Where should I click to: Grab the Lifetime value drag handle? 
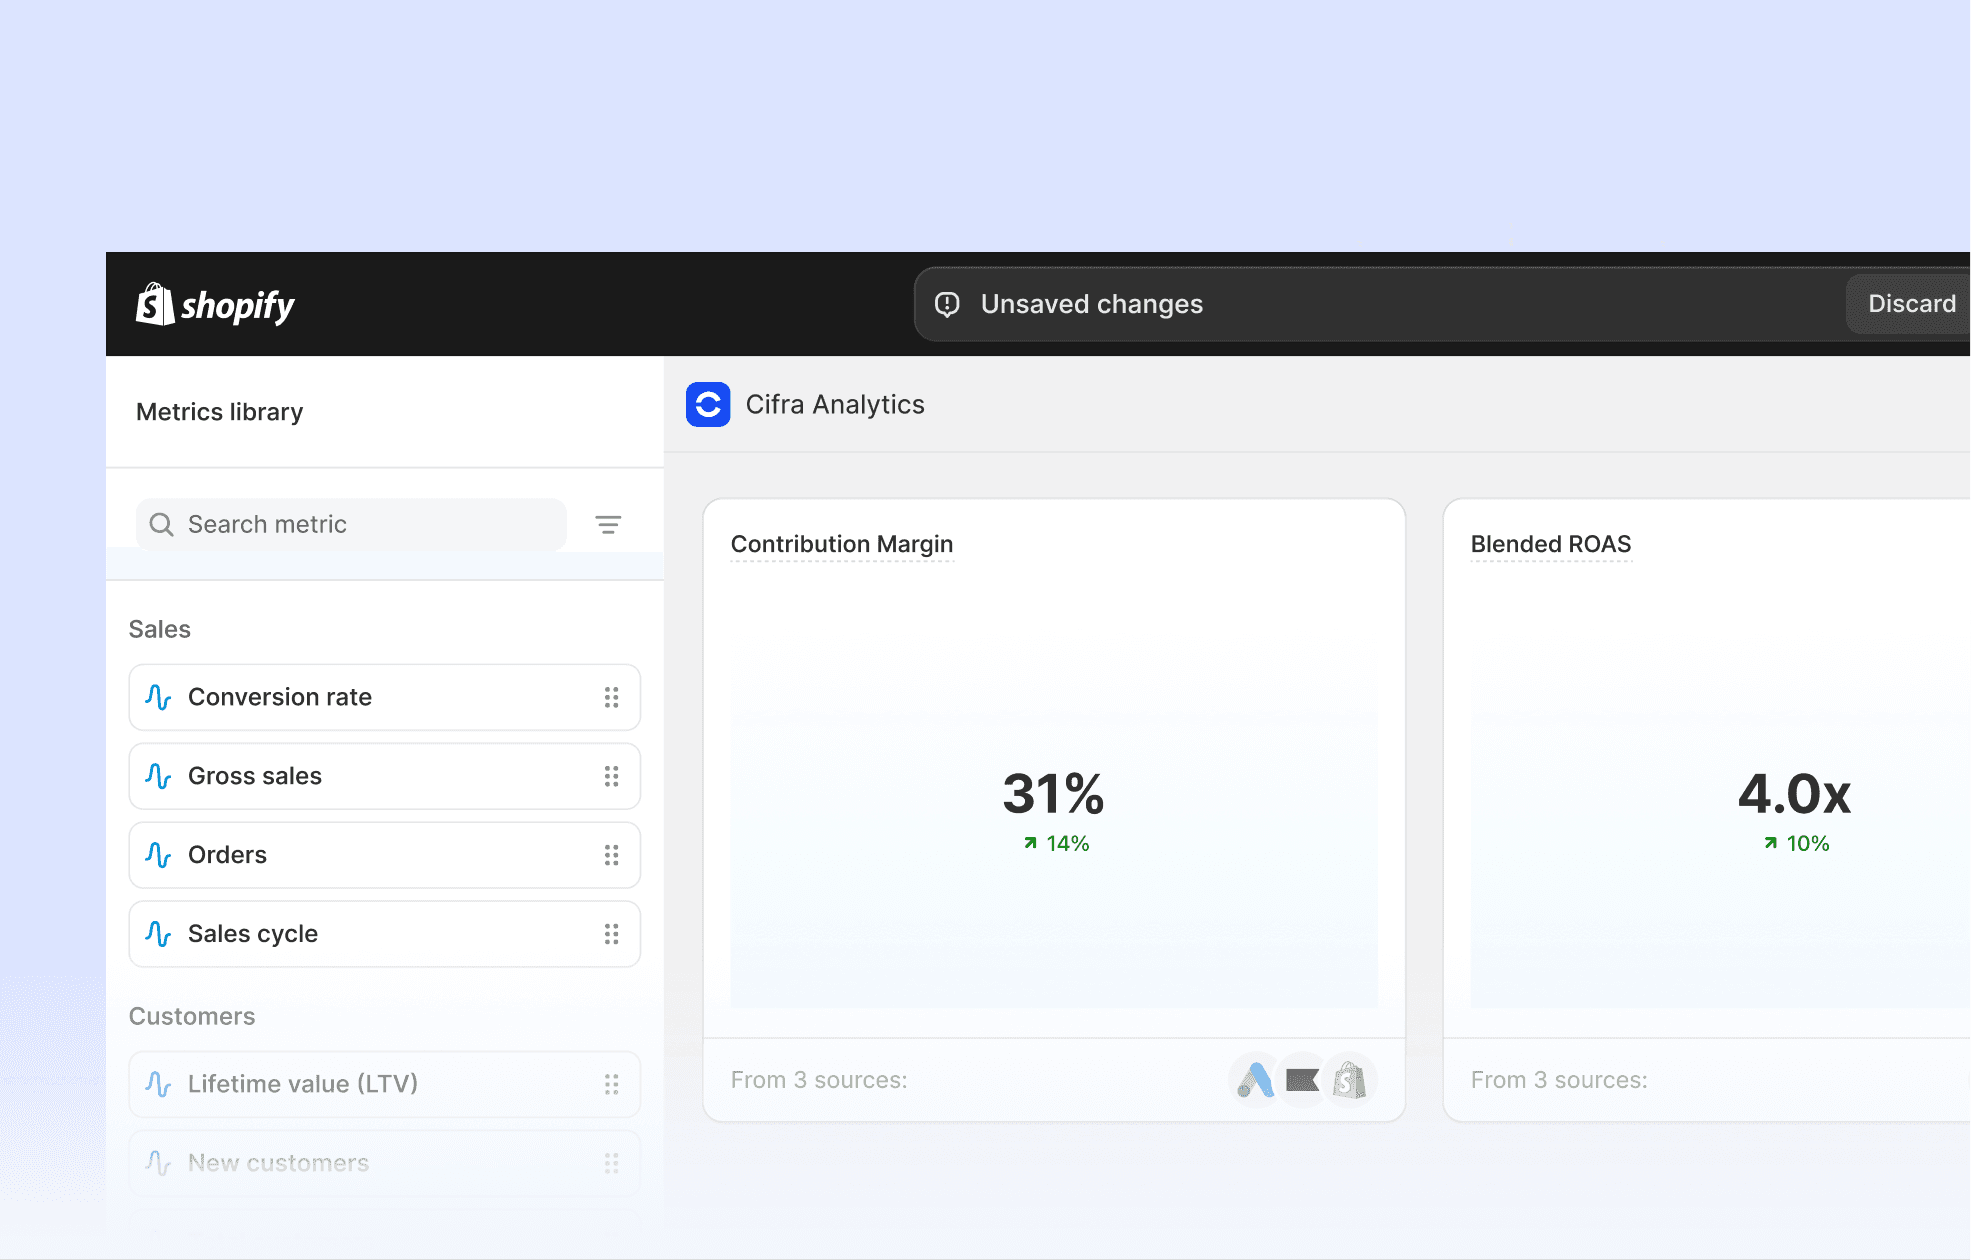point(611,1084)
